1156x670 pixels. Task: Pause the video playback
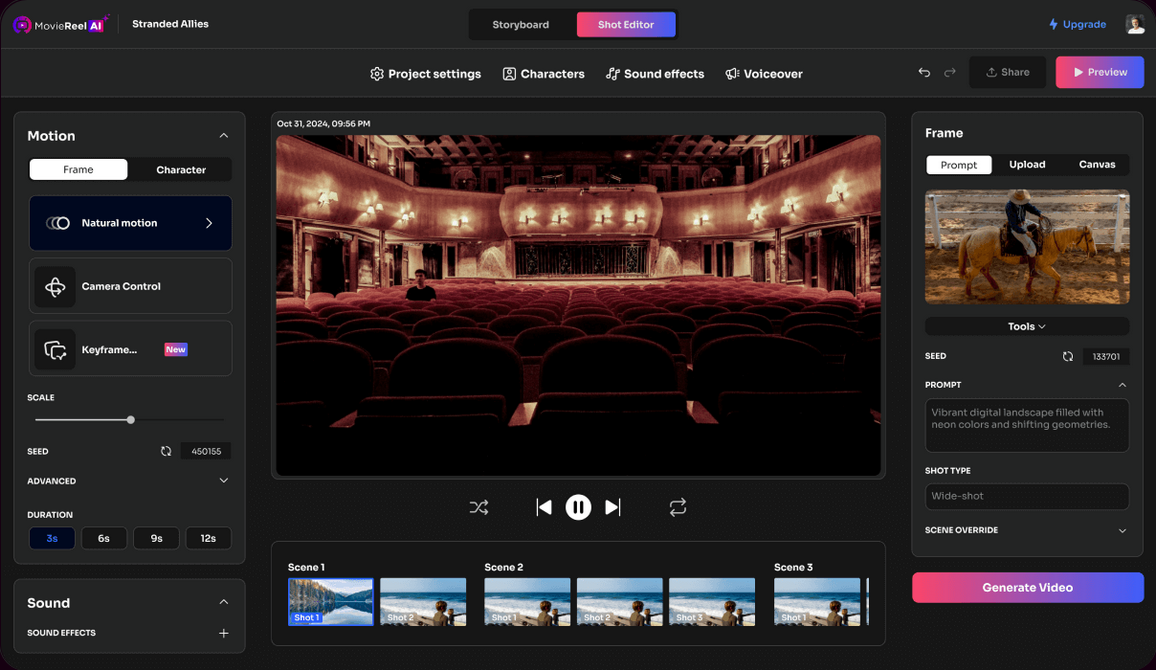click(578, 508)
